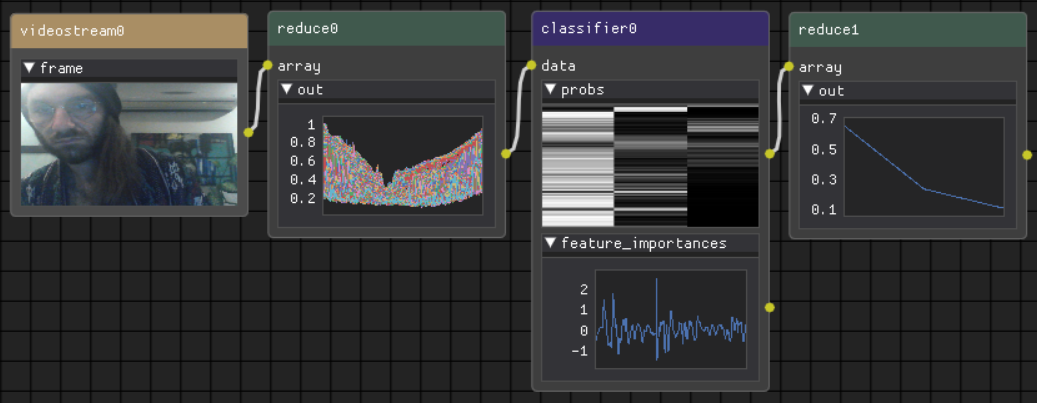1037x403 pixels.
Task: Click the probs heatmap display
Action: coord(650,167)
